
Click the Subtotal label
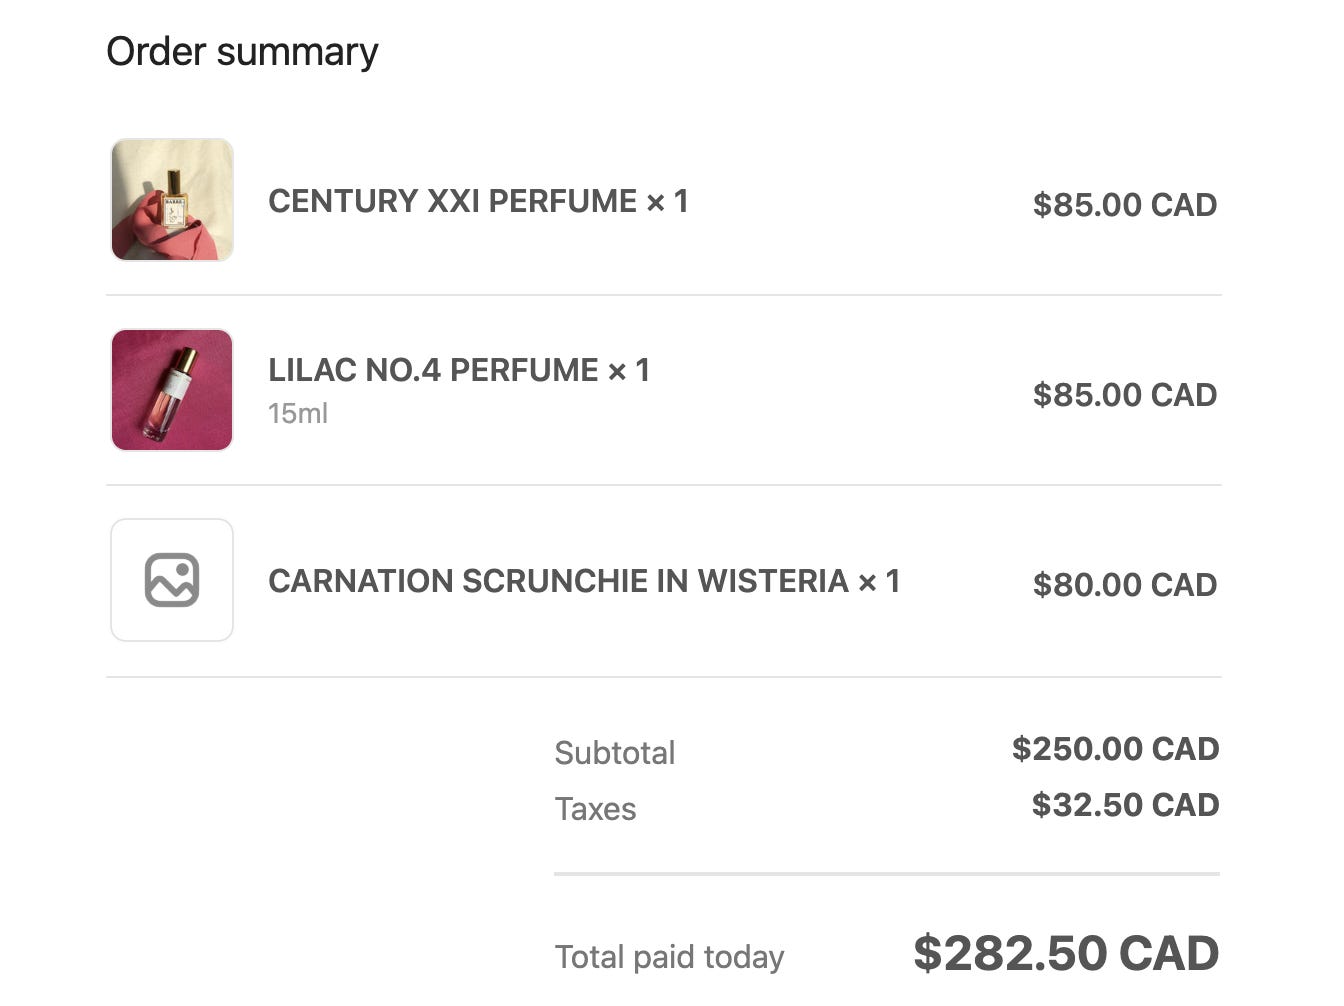(x=615, y=753)
